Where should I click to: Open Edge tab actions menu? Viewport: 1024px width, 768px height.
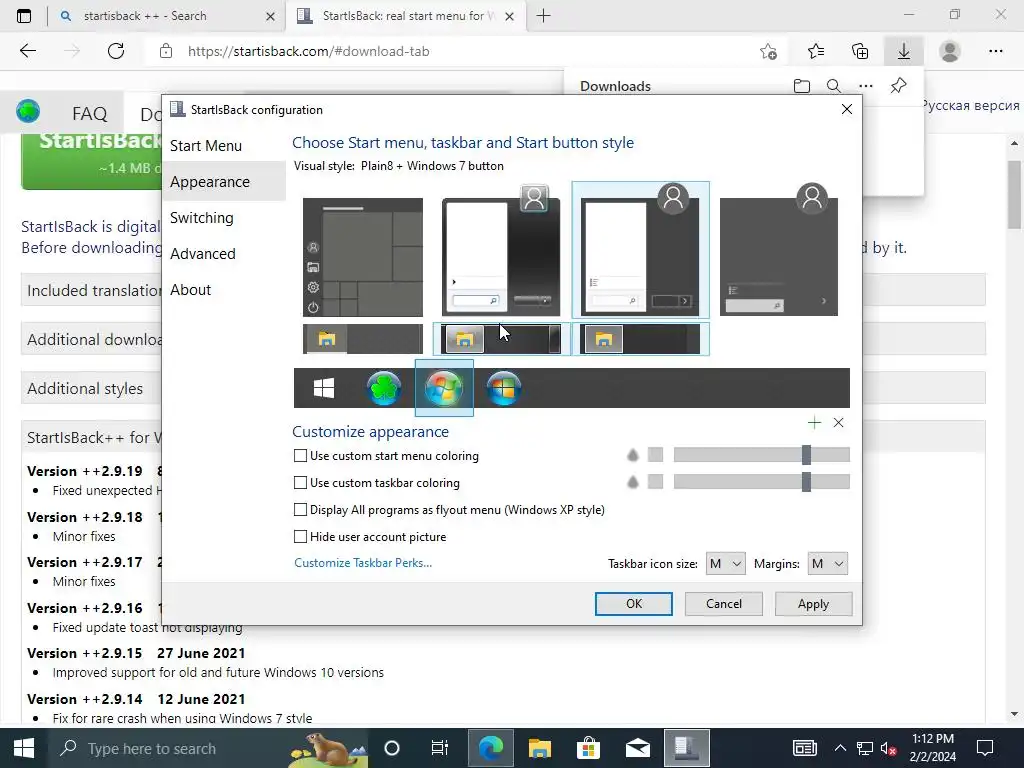[24, 16]
